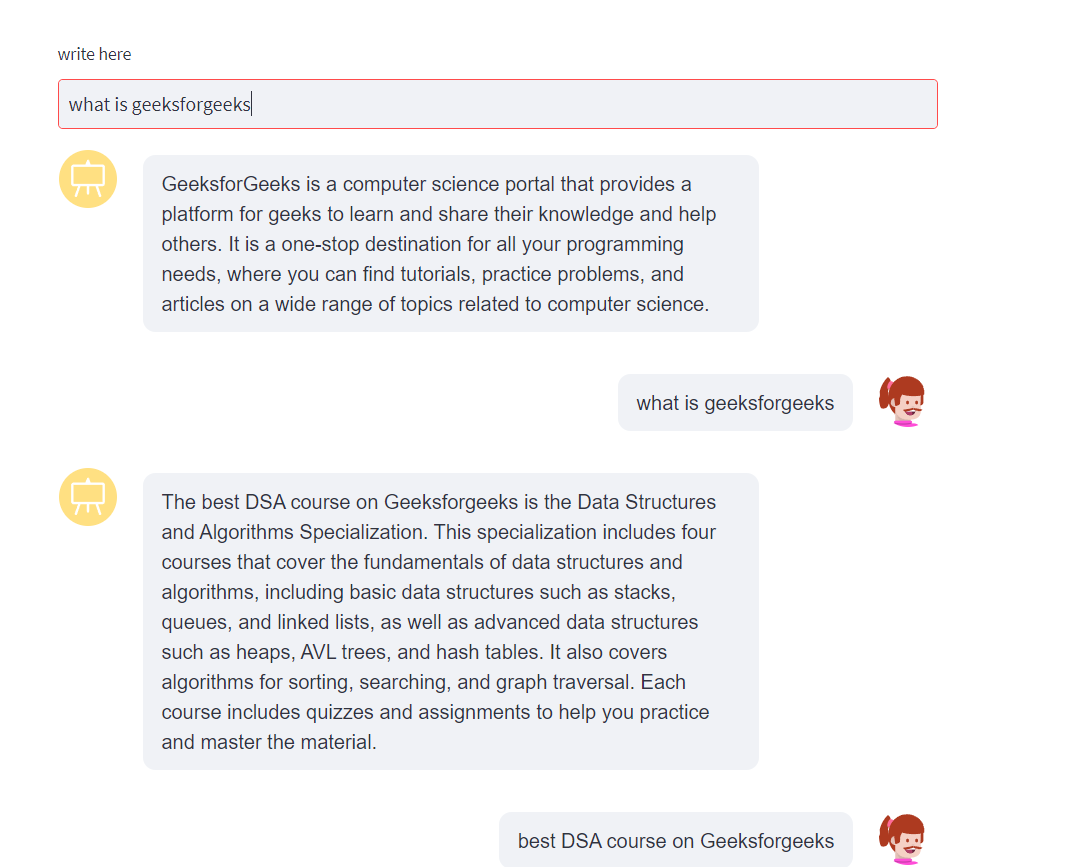The image size is (1076, 867).
Task: Click the second bot easel avatar icon
Action: [88, 497]
